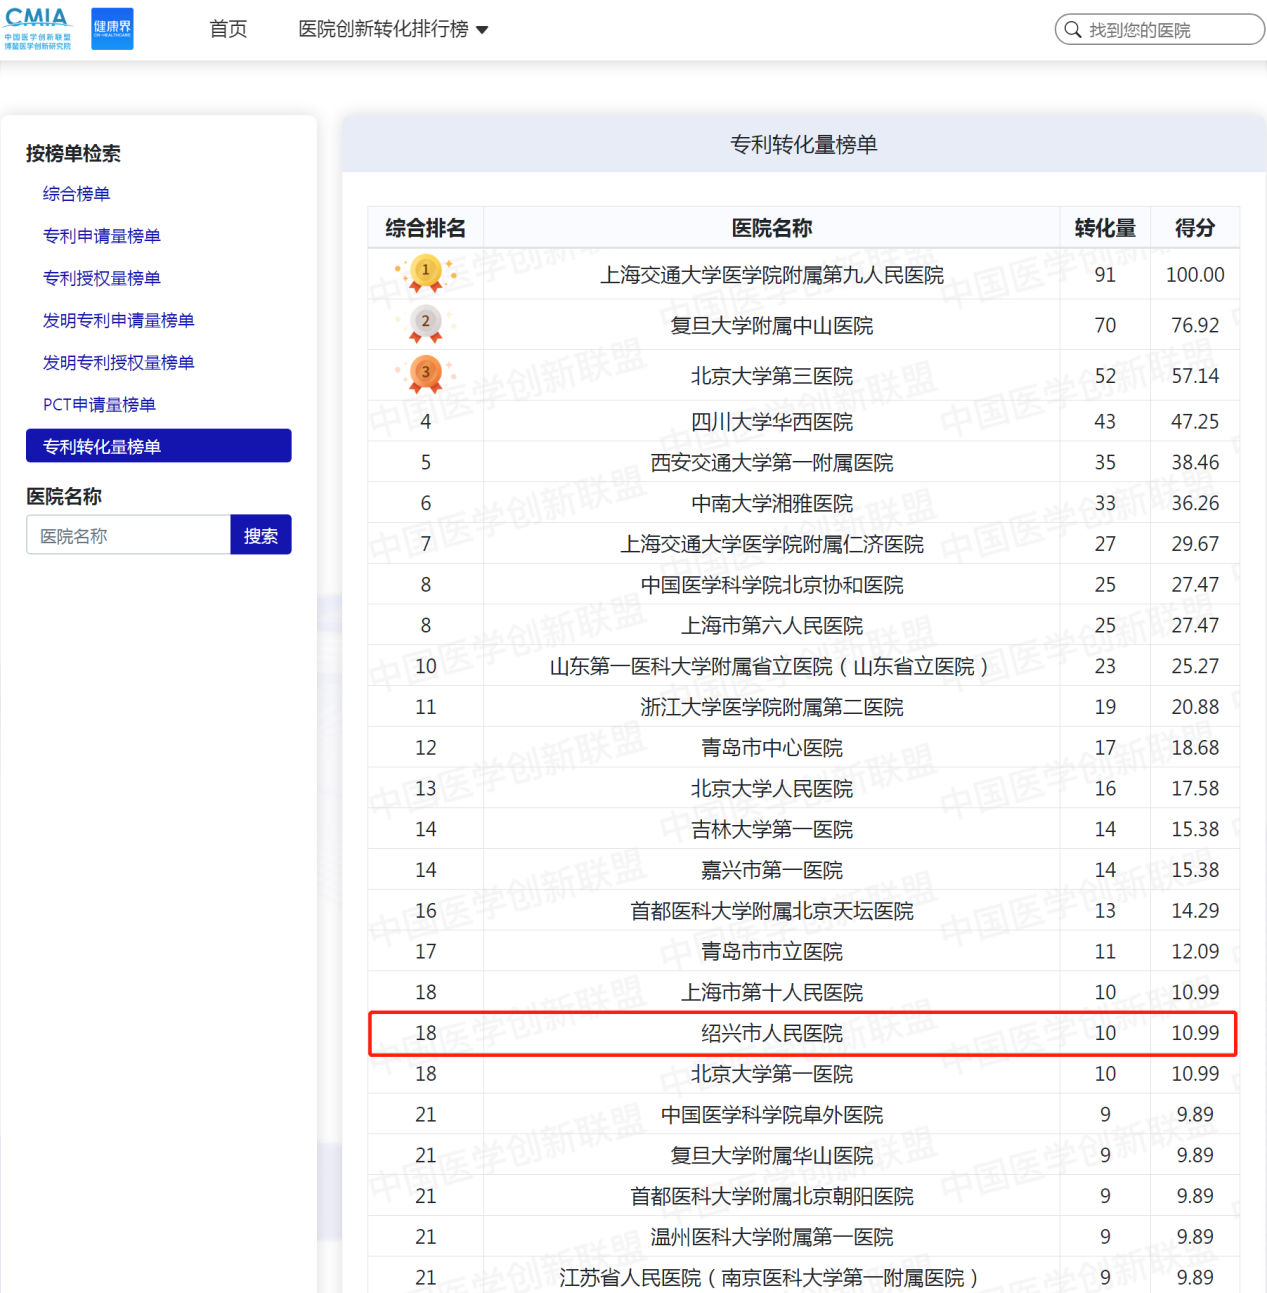The image size is (1267, 1293).
Task: Click the silver rank 2 medal
Action: [426, 324]
